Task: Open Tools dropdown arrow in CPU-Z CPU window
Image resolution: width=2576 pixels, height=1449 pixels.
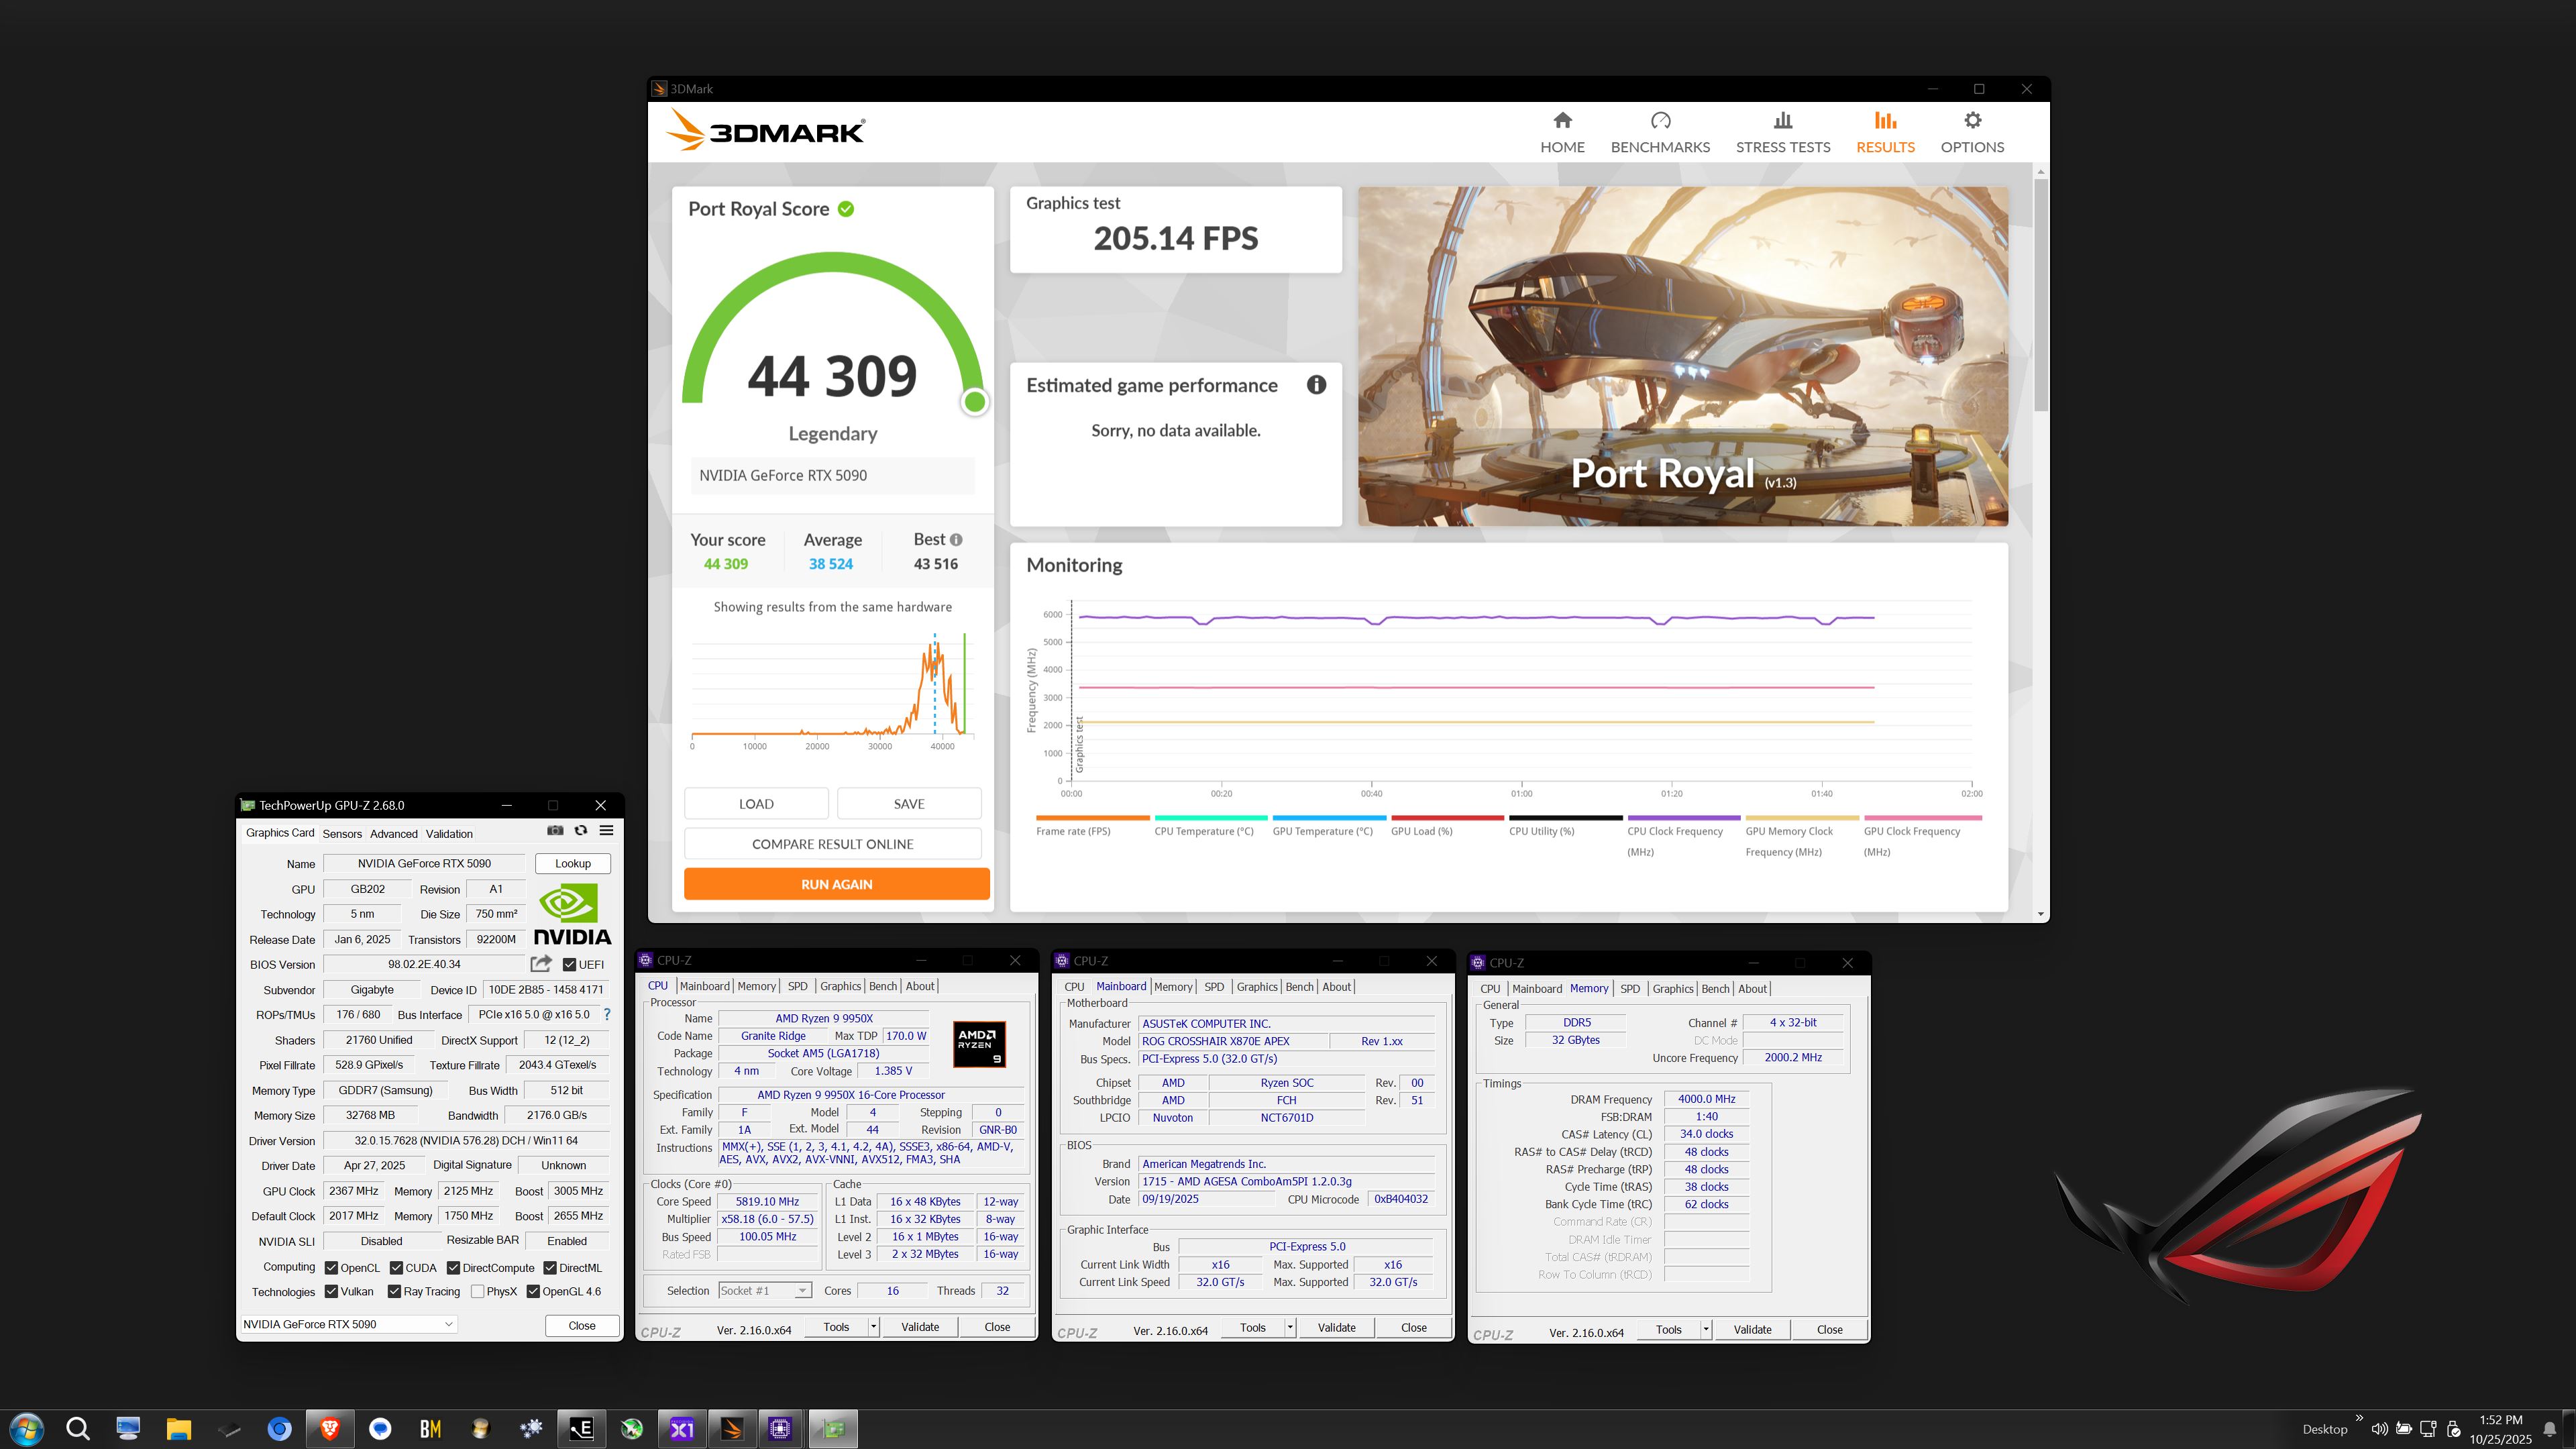Action: point(873,1327)
